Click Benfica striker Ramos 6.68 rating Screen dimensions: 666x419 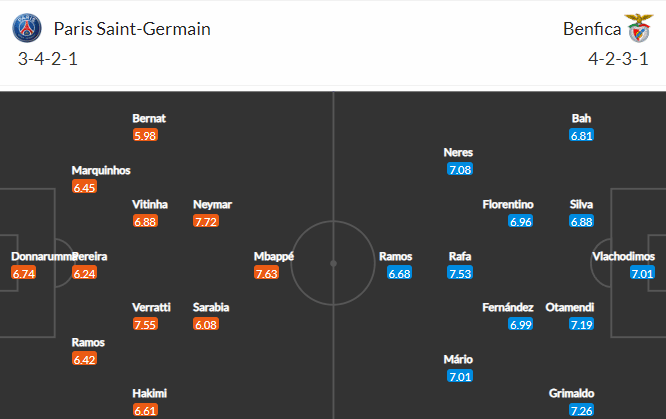[399, 273]
